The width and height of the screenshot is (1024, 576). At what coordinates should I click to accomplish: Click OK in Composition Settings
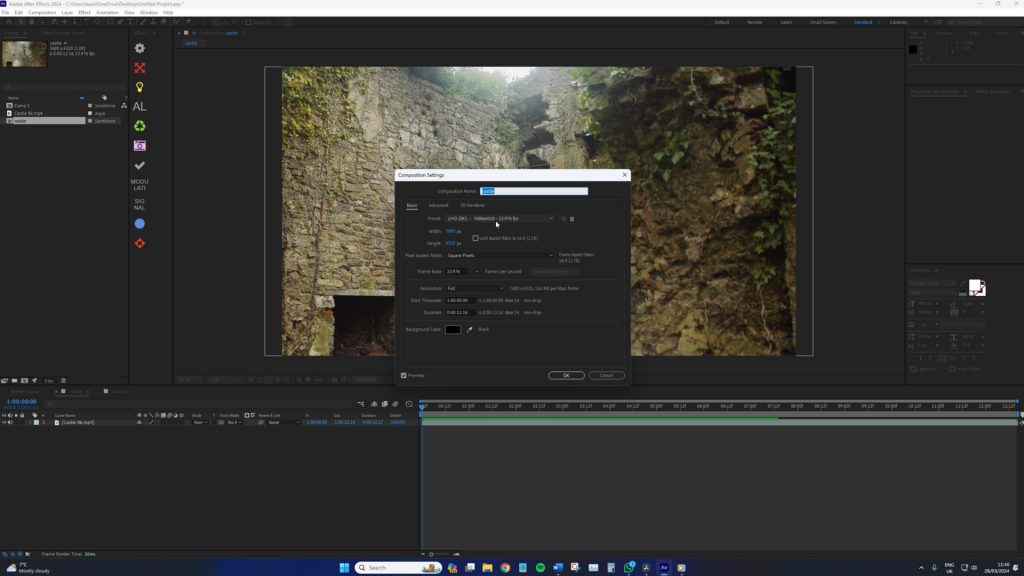566,376
